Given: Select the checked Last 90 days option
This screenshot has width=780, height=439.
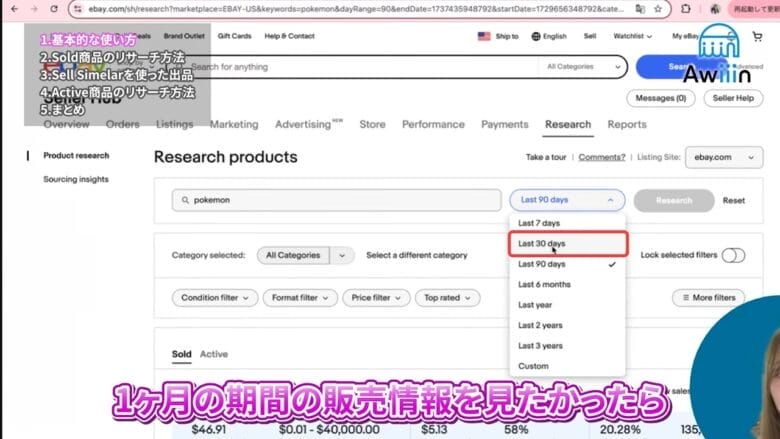Looking at the screenshot, I should coord(567,264).
